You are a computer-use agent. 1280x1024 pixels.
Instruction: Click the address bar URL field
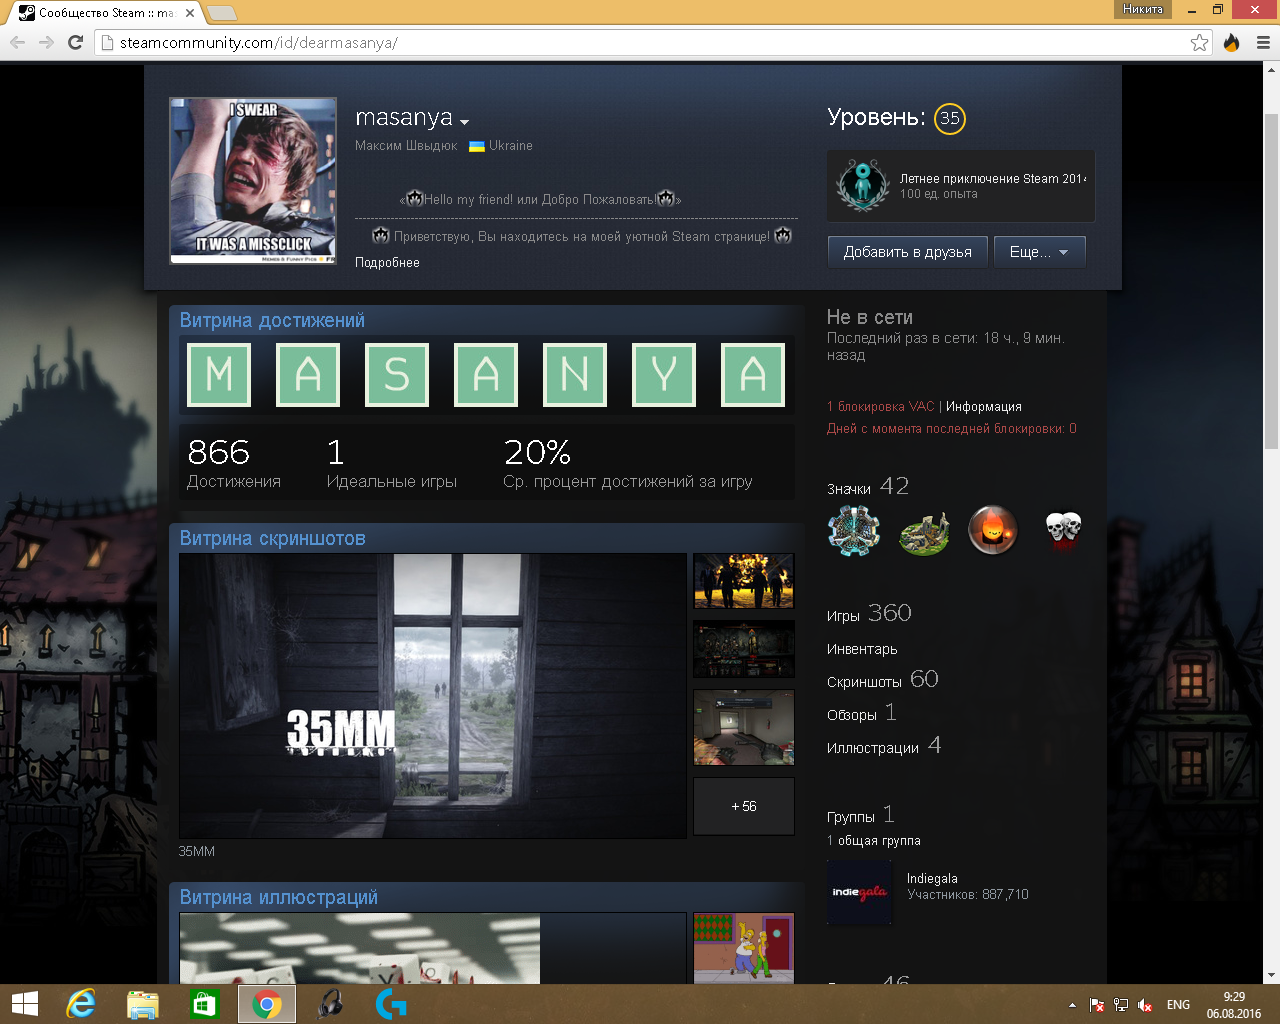(655, 42)
